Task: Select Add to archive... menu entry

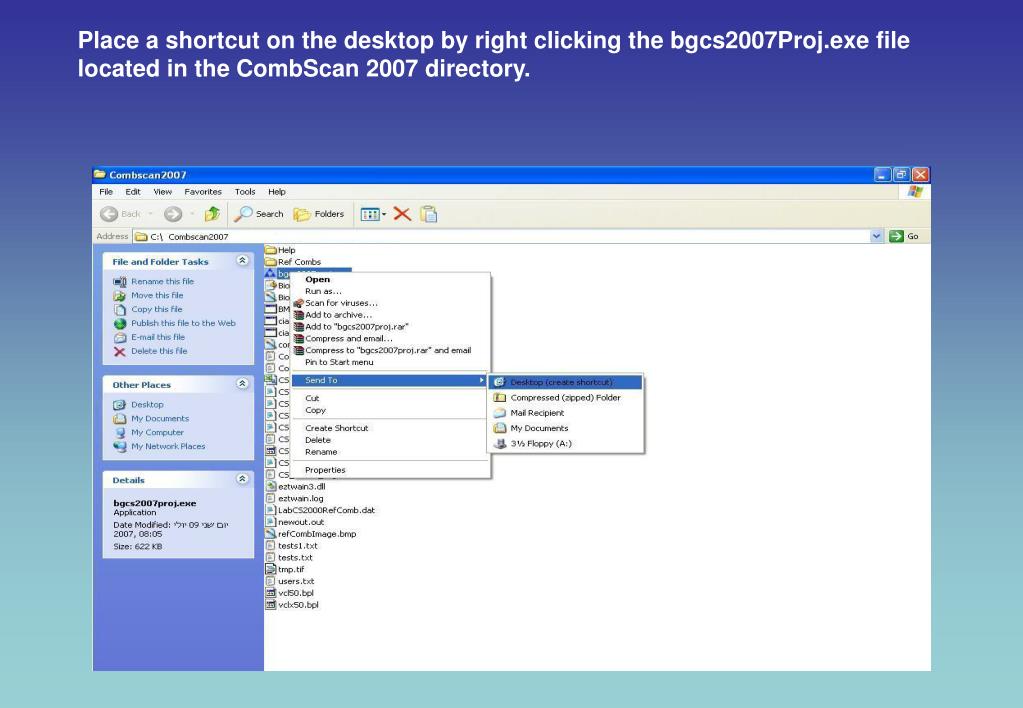Action: 390,315
